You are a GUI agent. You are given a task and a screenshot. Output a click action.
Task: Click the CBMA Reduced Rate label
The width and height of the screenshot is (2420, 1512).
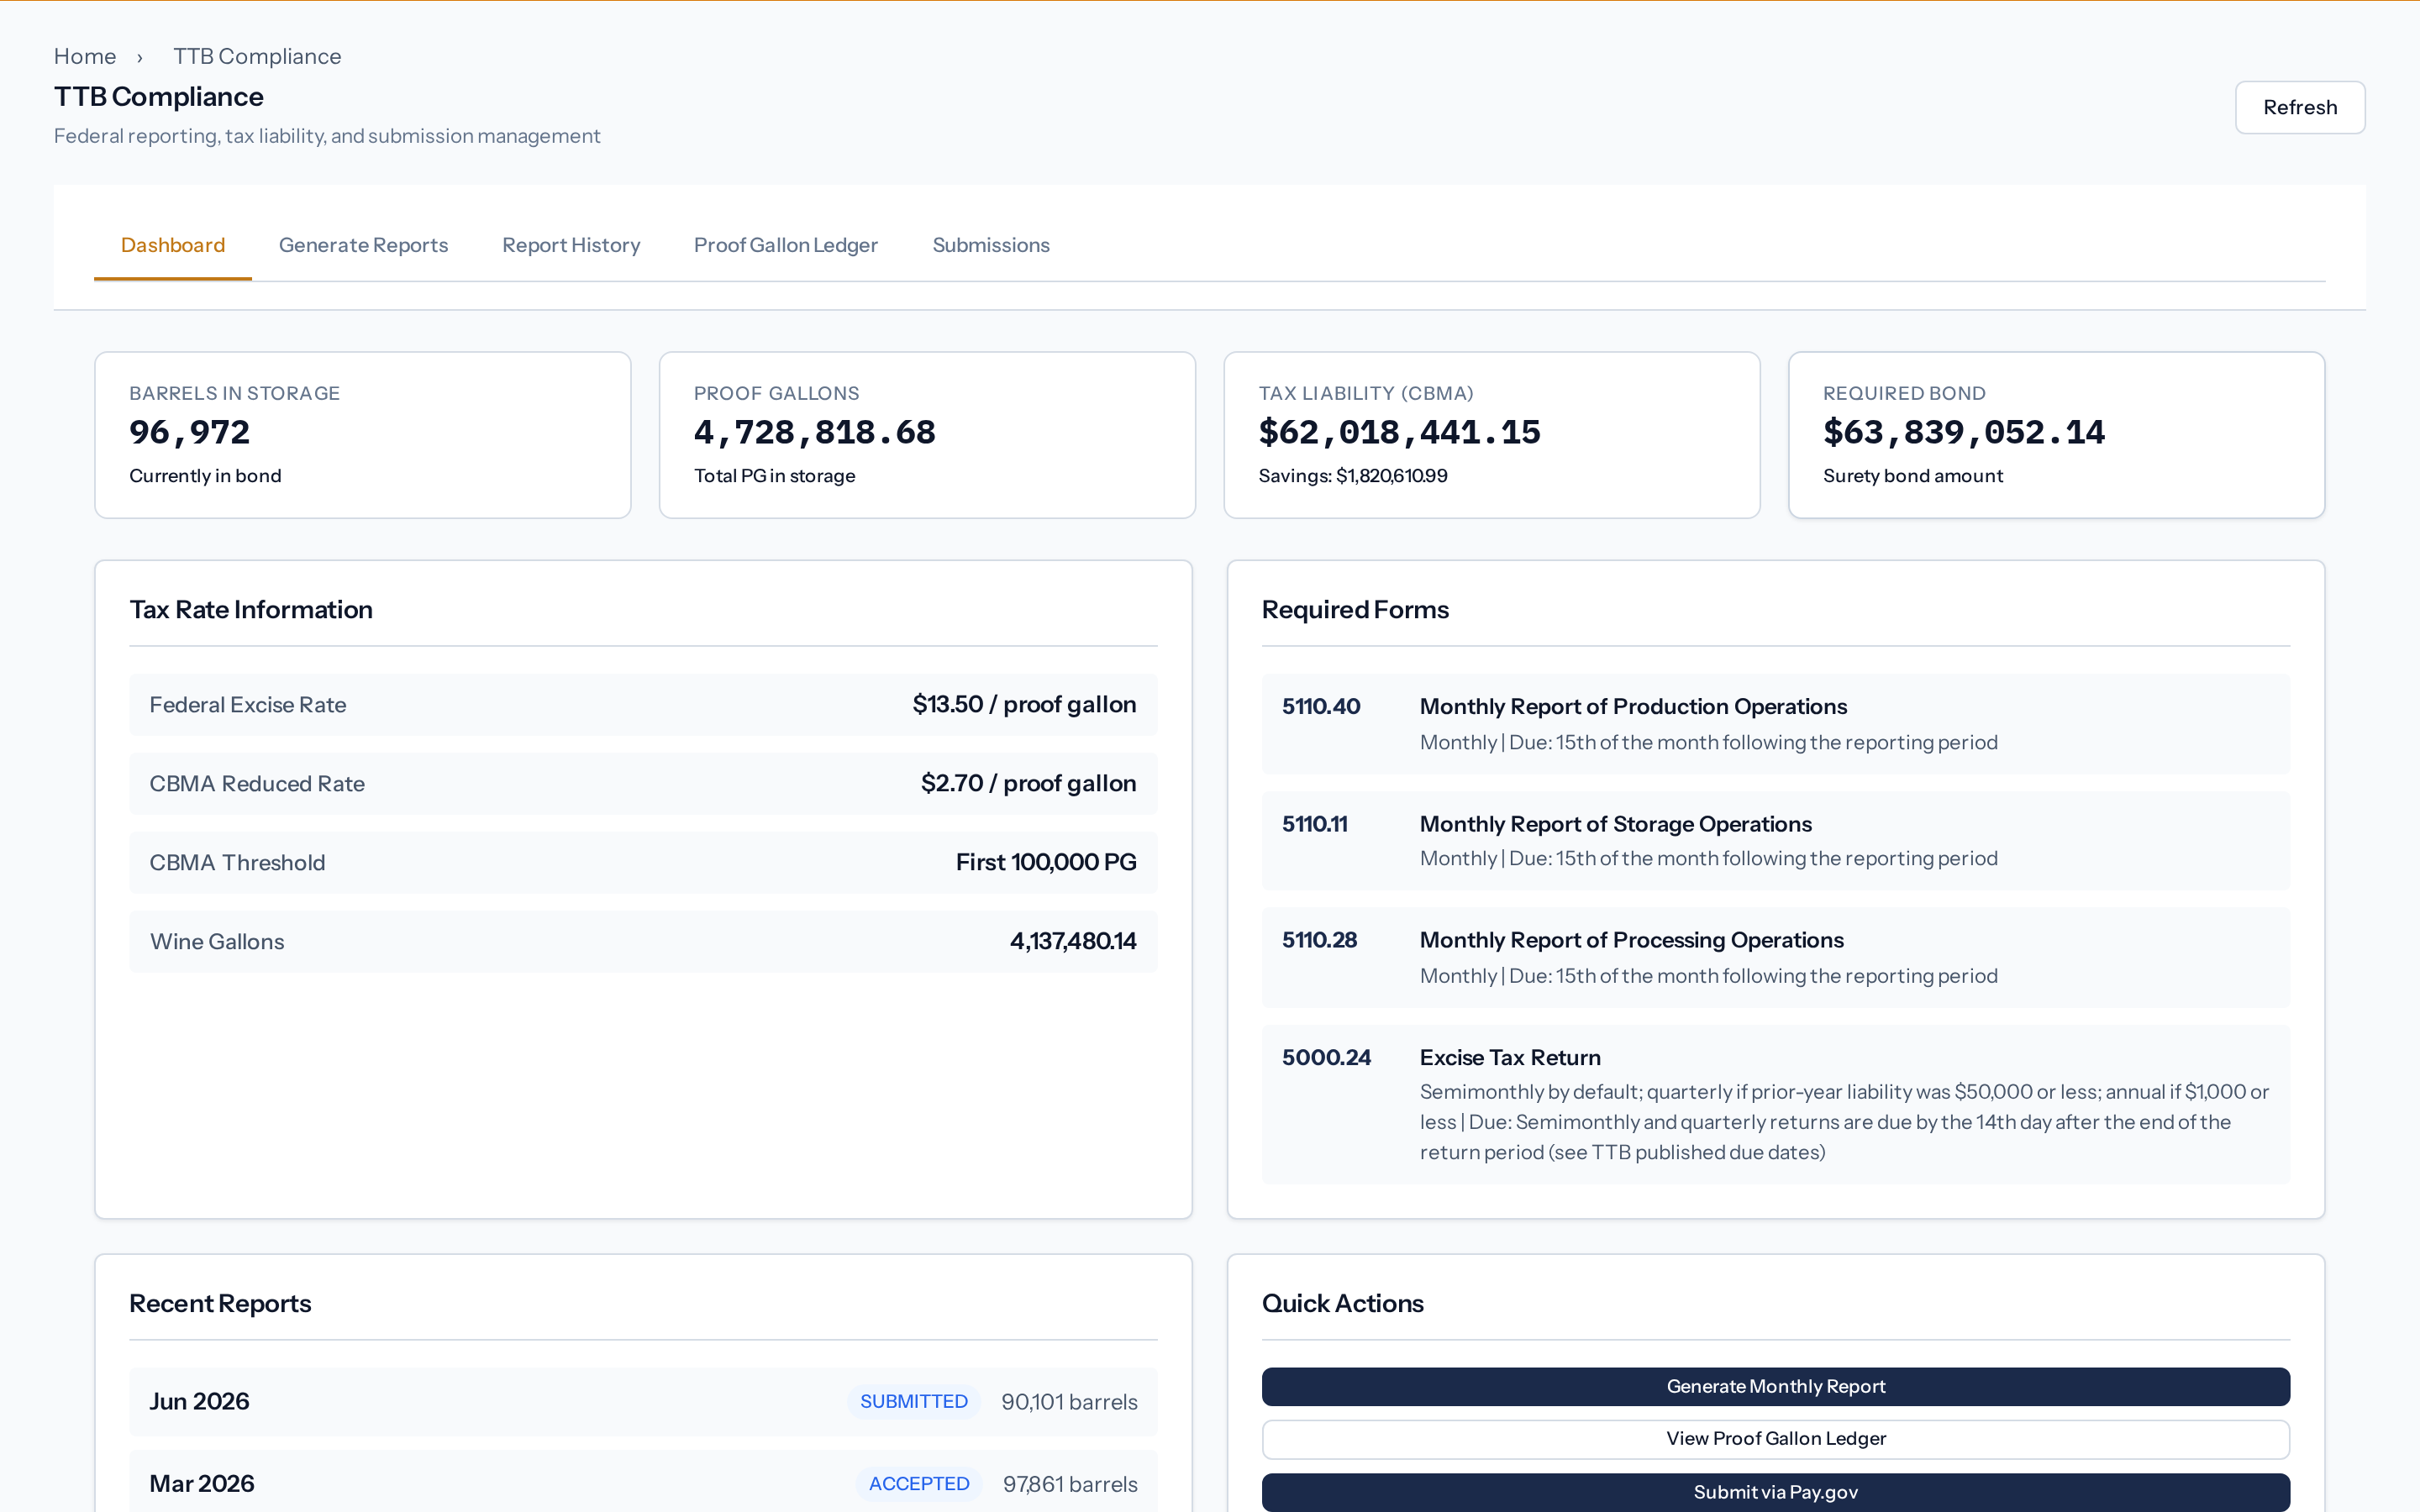click(x=257, y=784)
